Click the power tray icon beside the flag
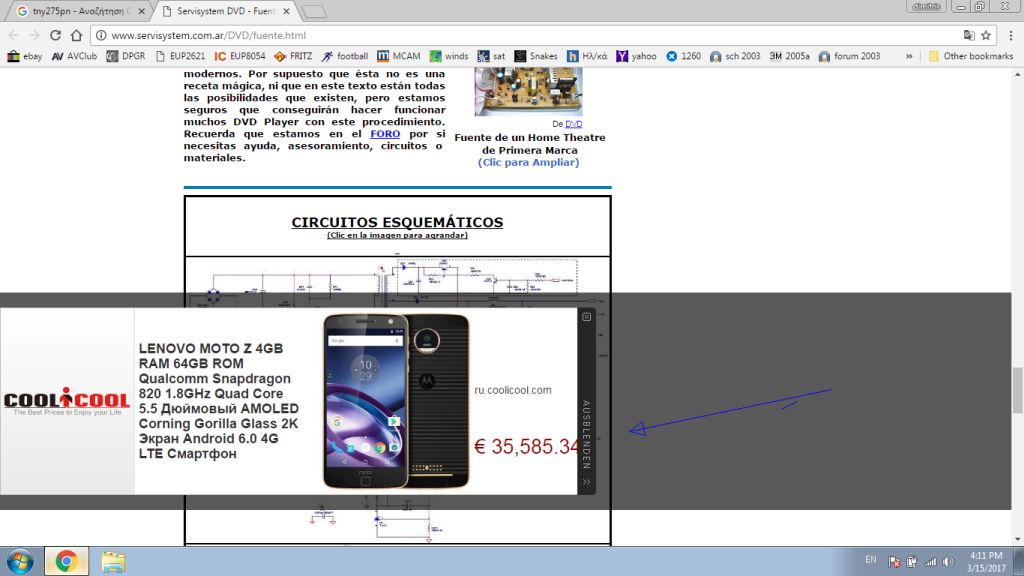 [x=912, y=562]
